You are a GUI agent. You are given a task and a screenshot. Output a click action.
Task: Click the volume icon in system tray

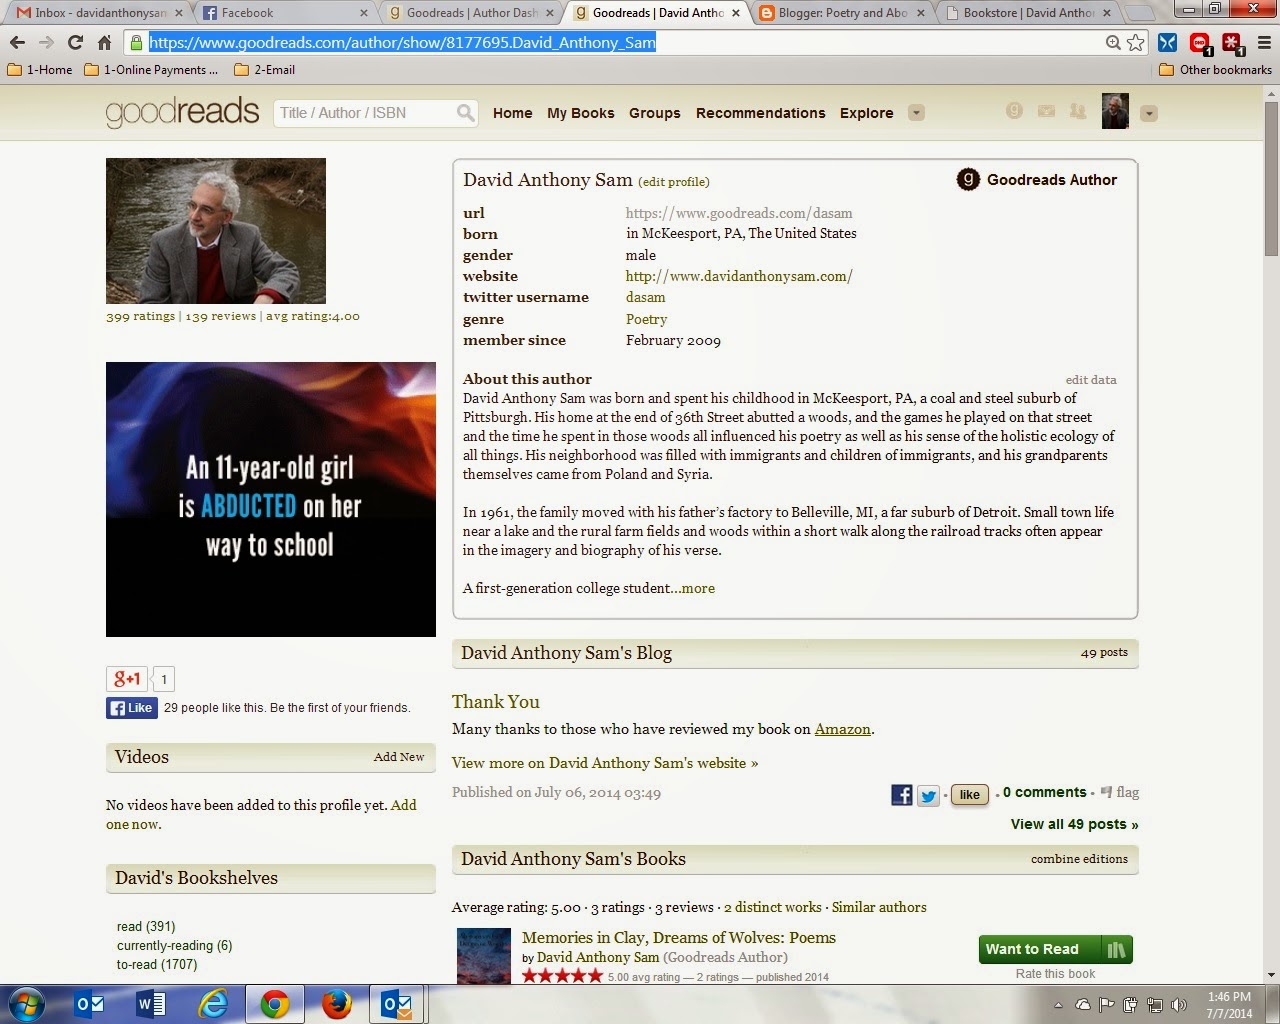click(1178, 1005)
